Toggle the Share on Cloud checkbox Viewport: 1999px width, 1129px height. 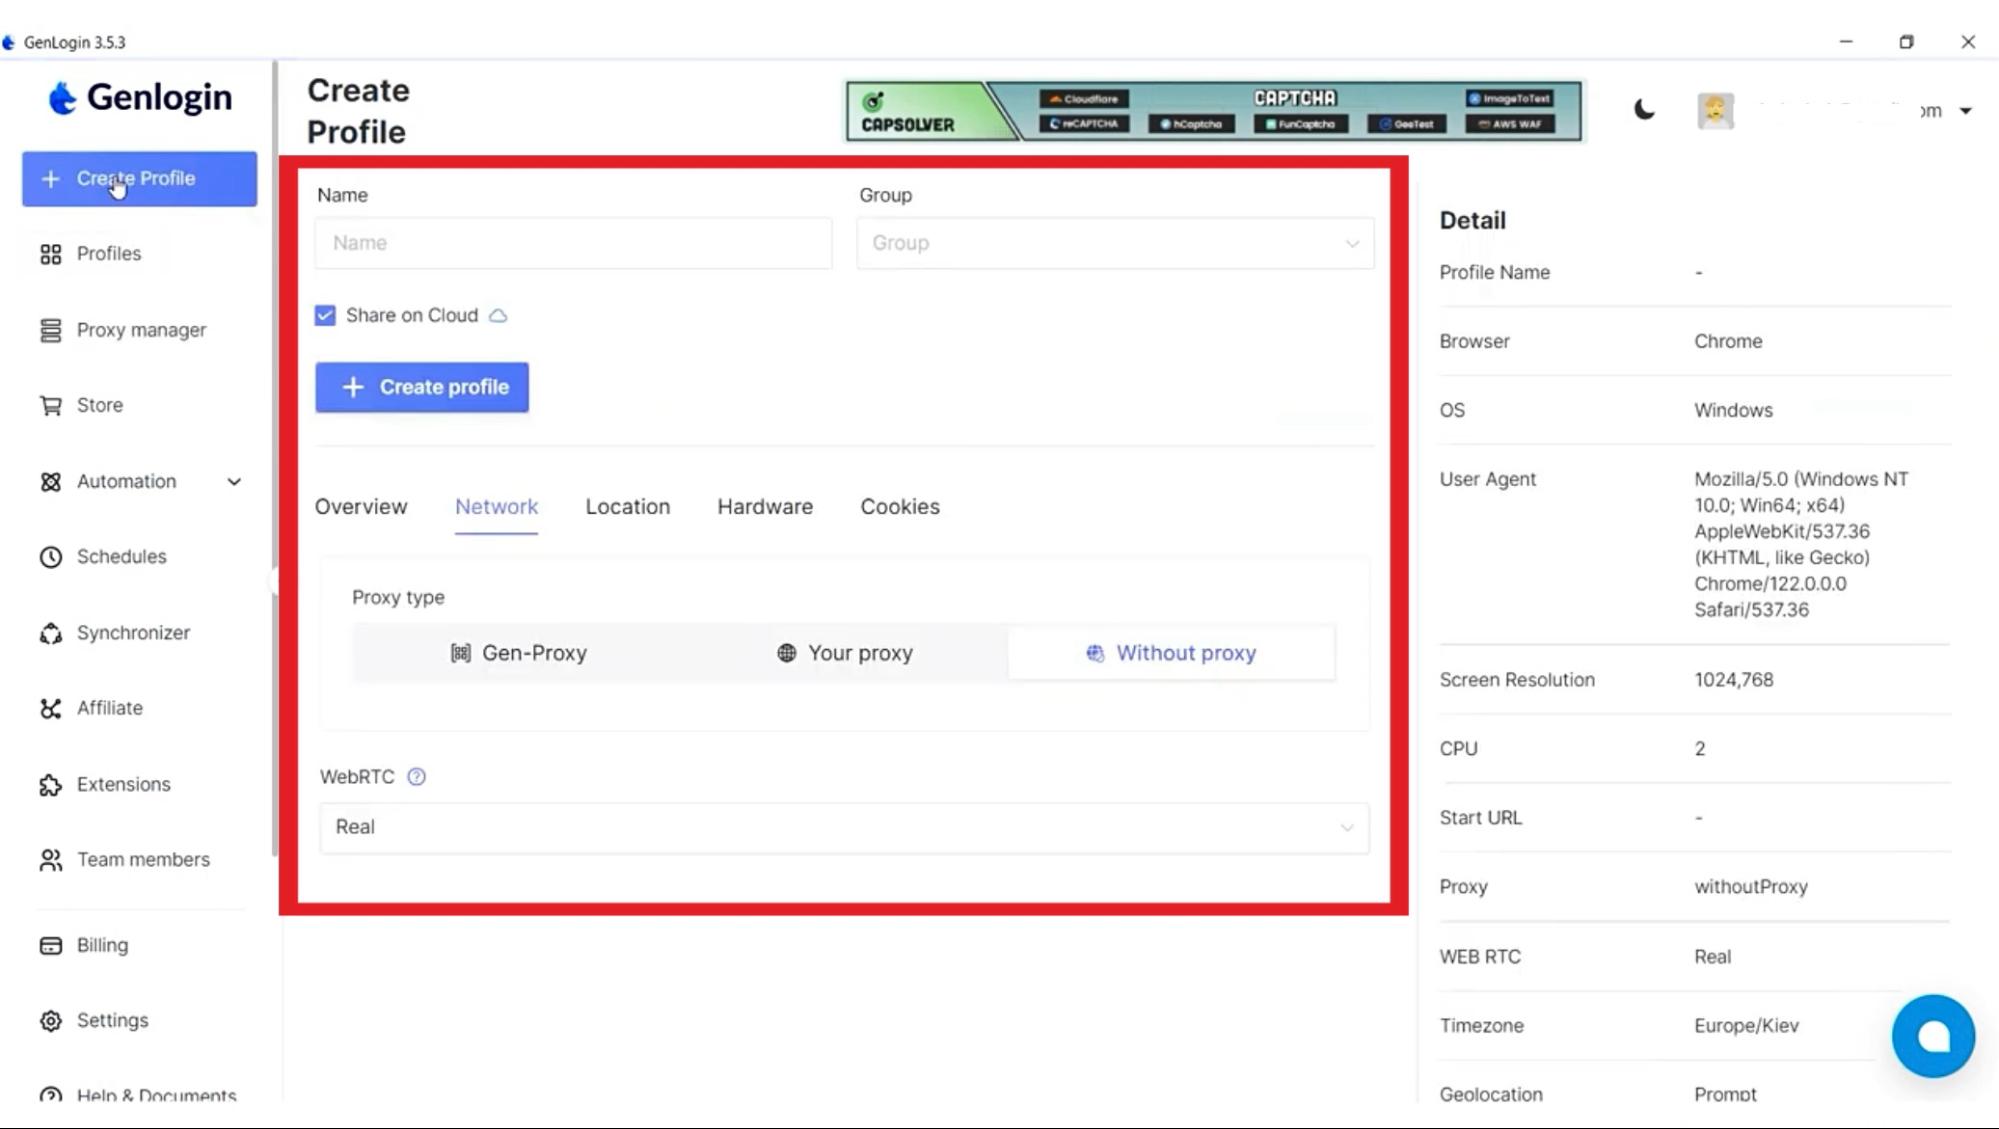click(325, 315)
